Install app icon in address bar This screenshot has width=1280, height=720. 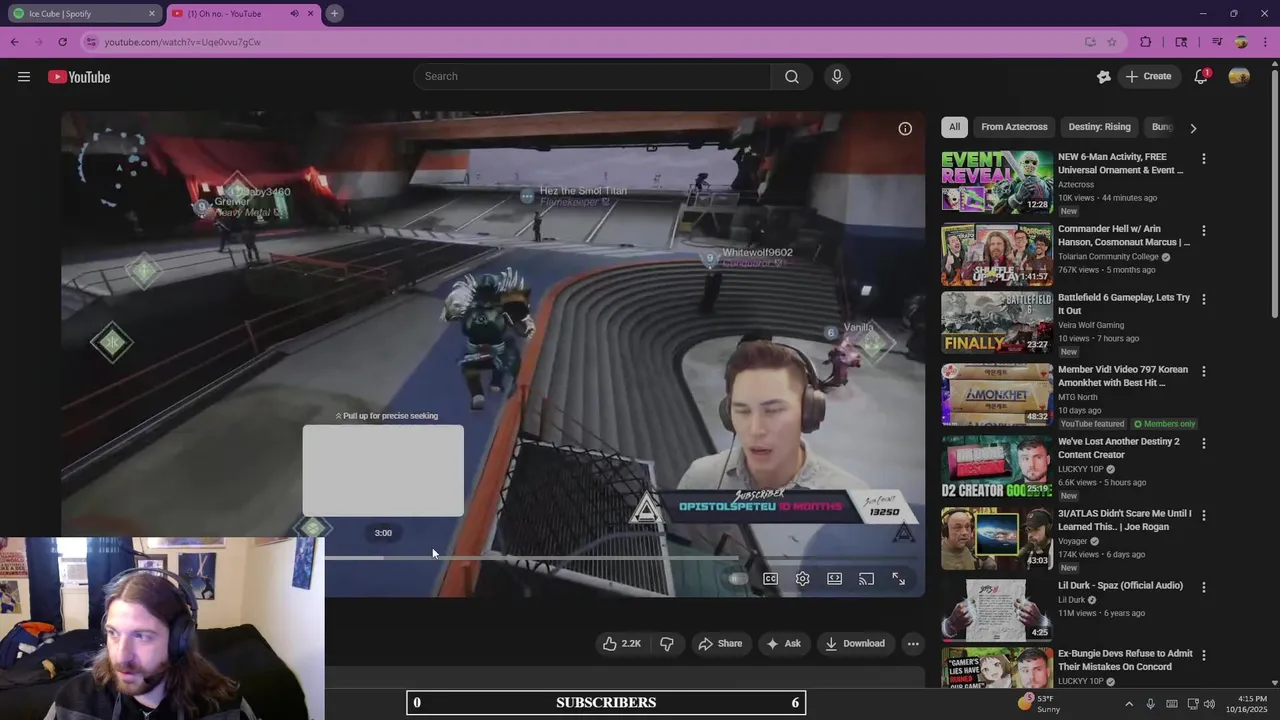point(1090,42)
